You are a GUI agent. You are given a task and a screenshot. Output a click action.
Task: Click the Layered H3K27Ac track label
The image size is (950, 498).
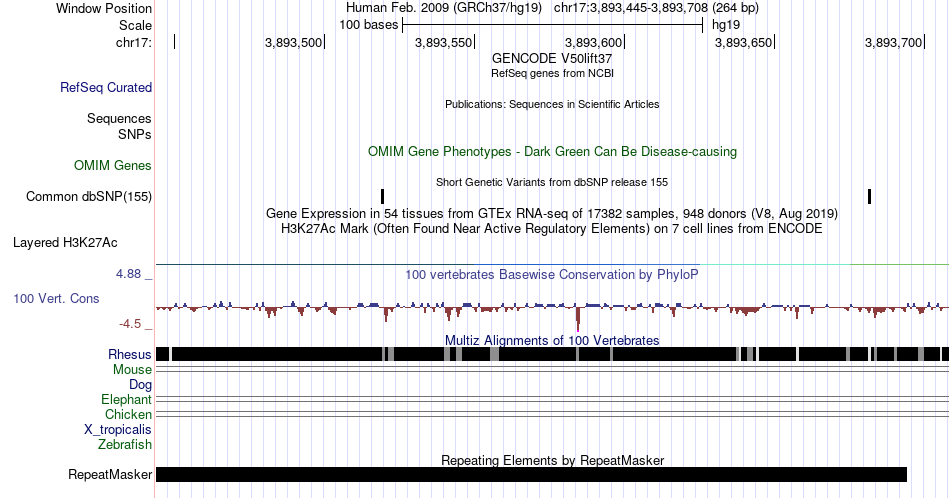[65, 242]
